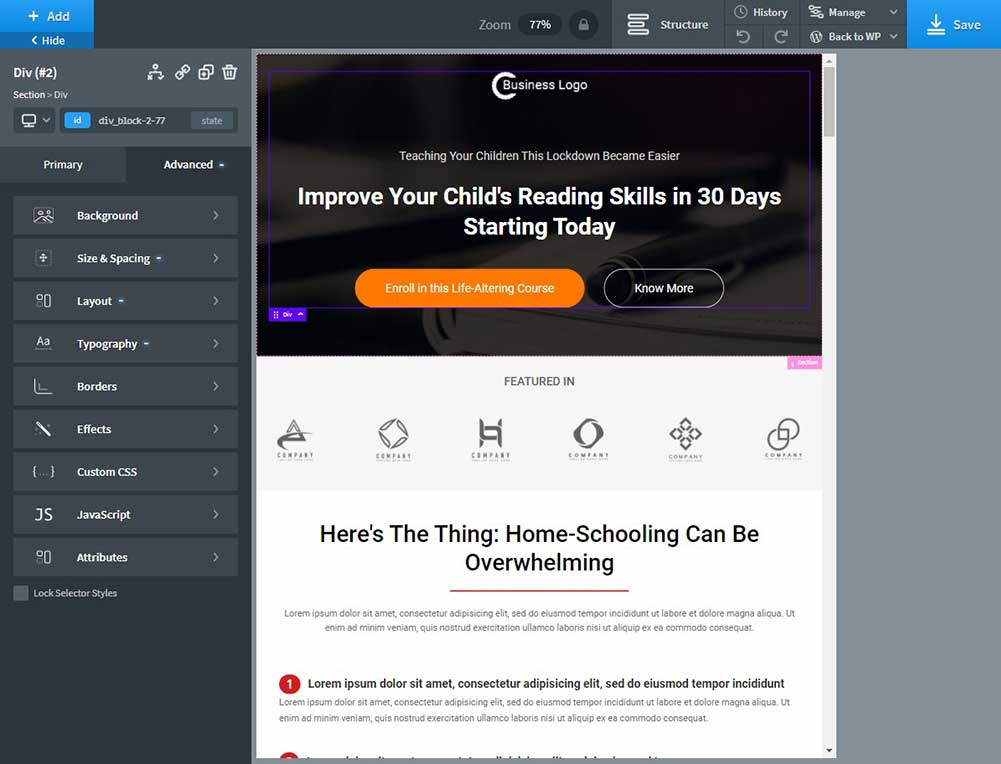Expand Typography chevron arrow

[216, 343]
